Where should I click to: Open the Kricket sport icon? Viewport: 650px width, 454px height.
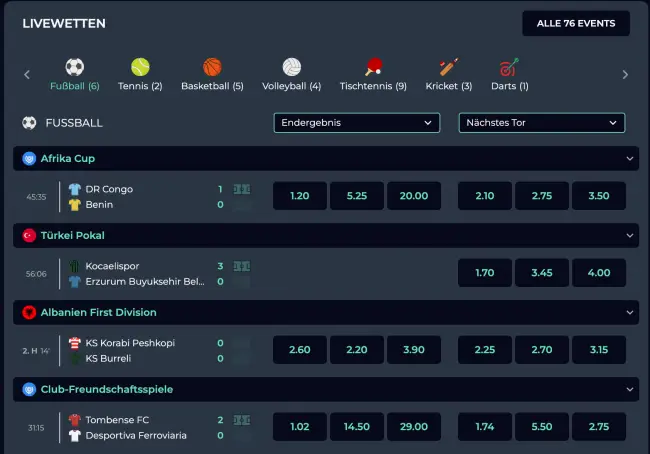[448, 67]
